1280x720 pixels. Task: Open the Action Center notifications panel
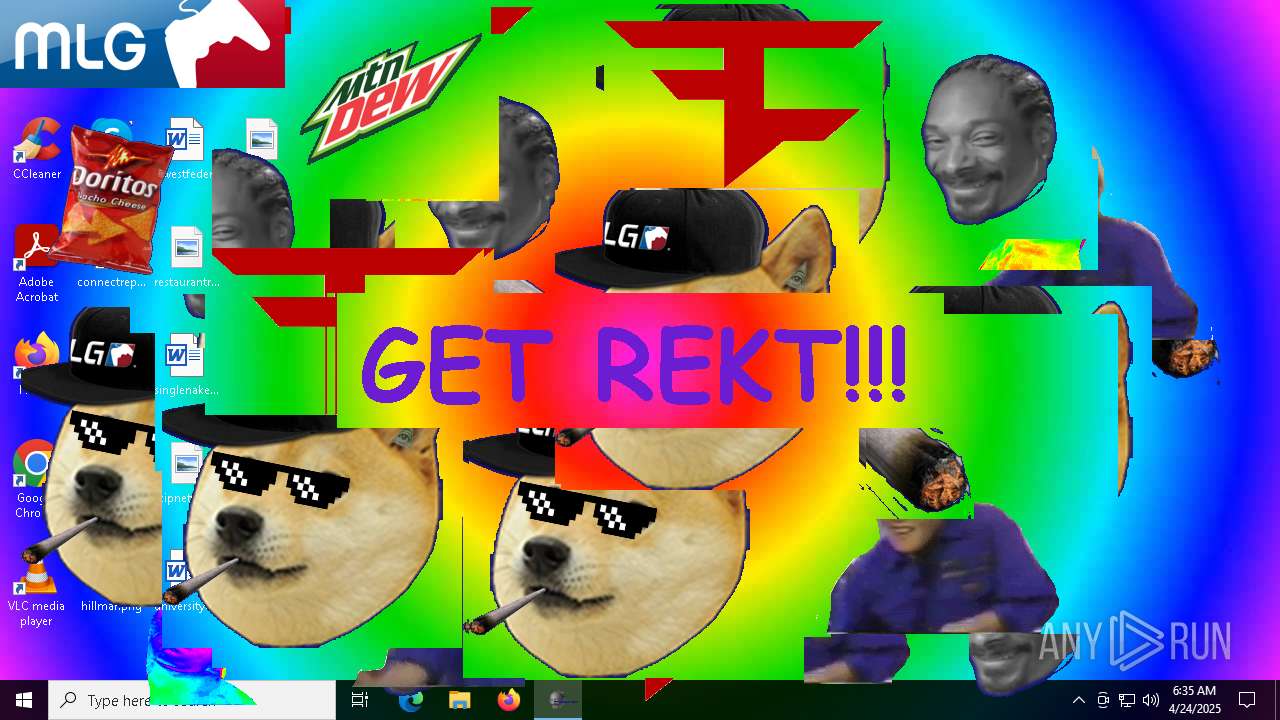[1247, 700]
